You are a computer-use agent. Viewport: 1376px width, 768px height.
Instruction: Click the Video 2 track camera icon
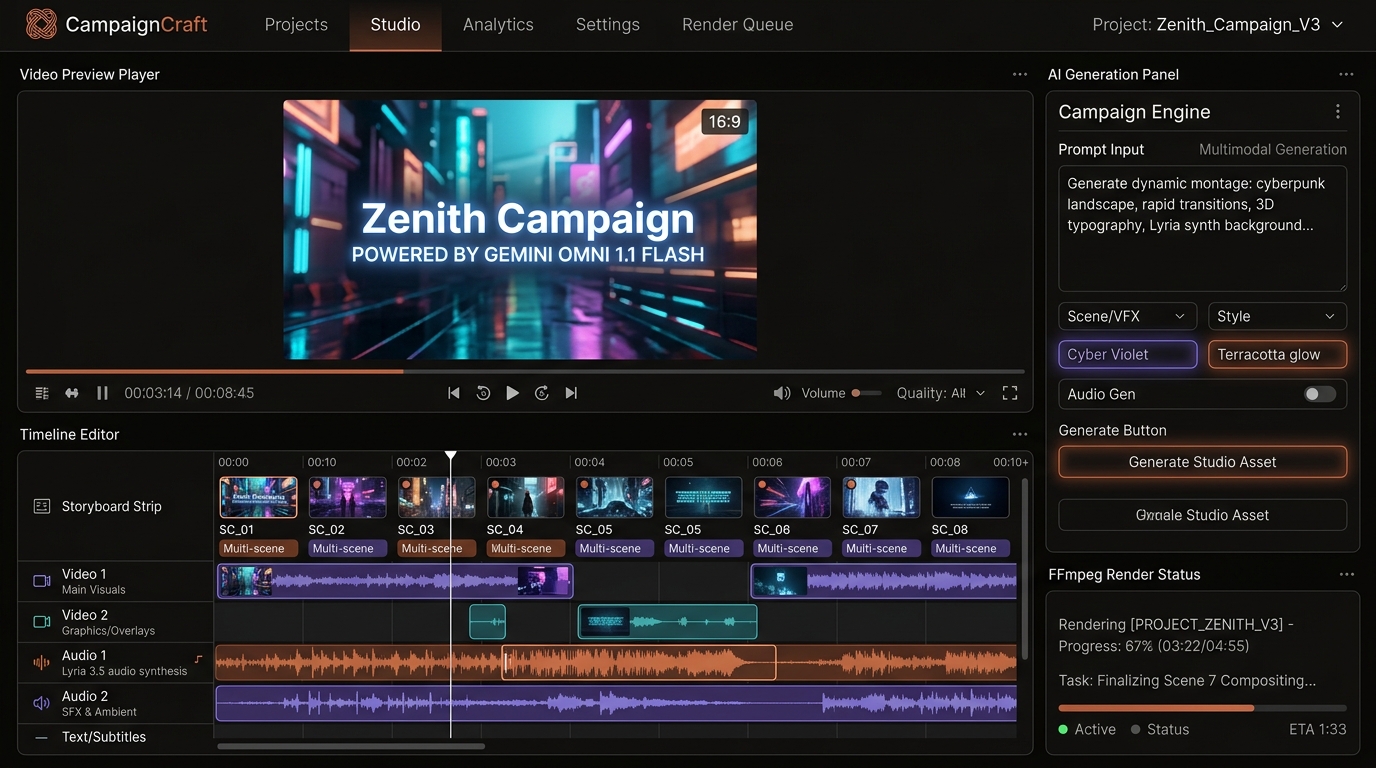pyautogui.click(x=42, y=622)
